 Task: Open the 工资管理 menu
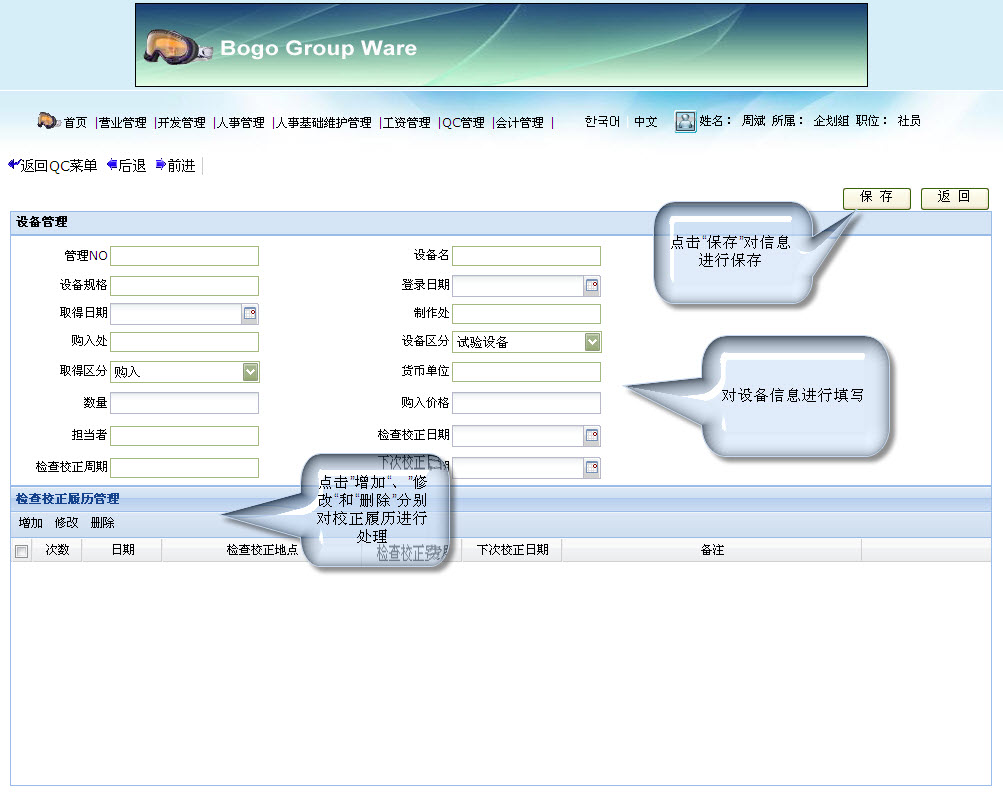pyautogui.click(x=405, y=122)
